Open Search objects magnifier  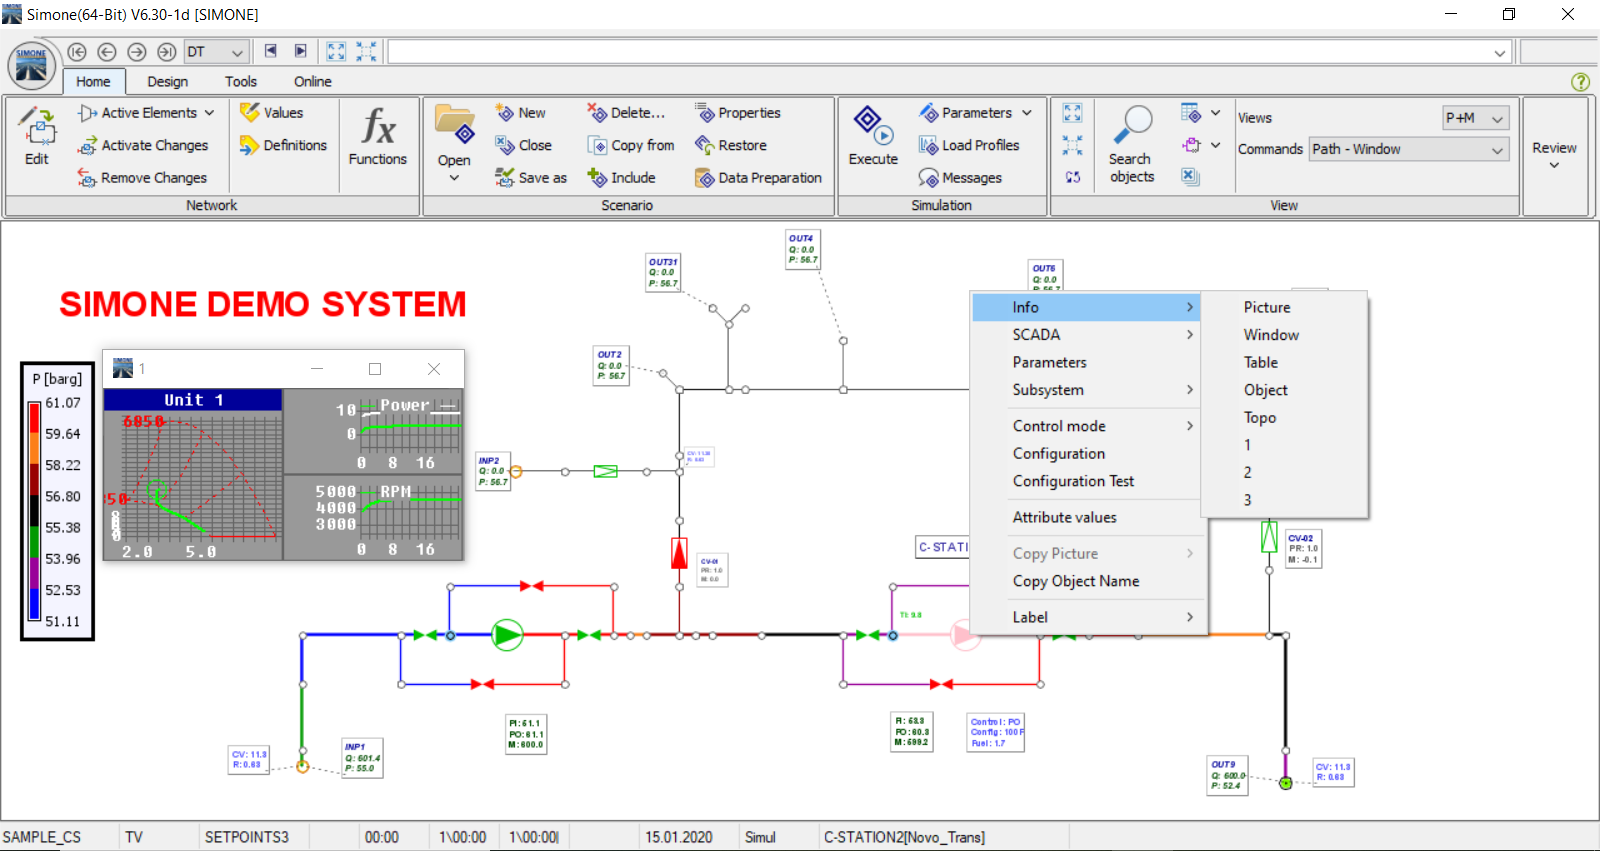click(x=1132, y=145)
